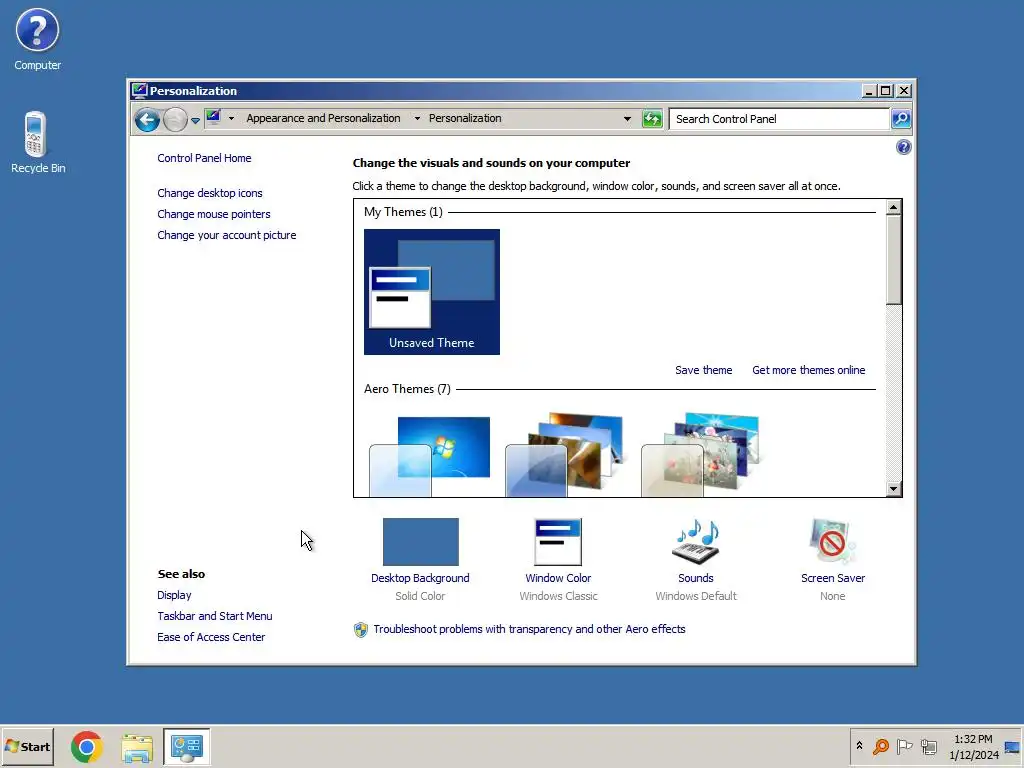Click the Control Panel icon in address bar
The width and height of the screenshot is (1024, 768).
point(213,118)
